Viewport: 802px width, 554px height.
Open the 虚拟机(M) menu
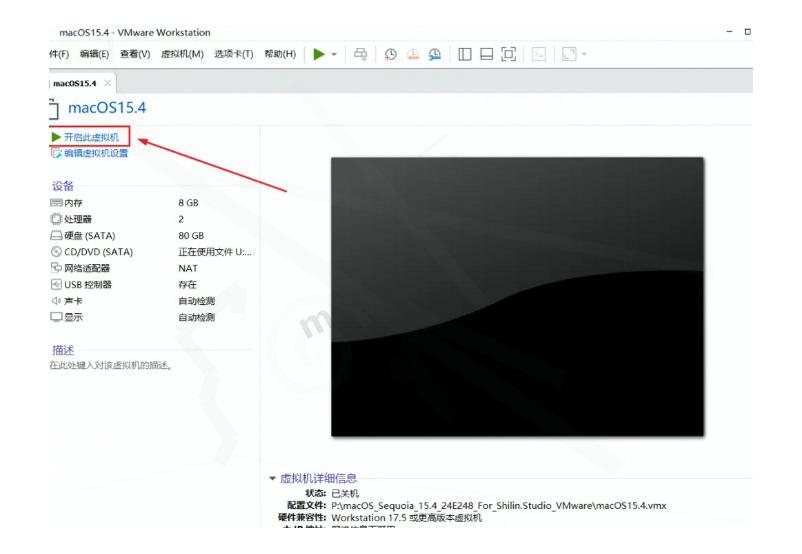[x=182, y=54]
